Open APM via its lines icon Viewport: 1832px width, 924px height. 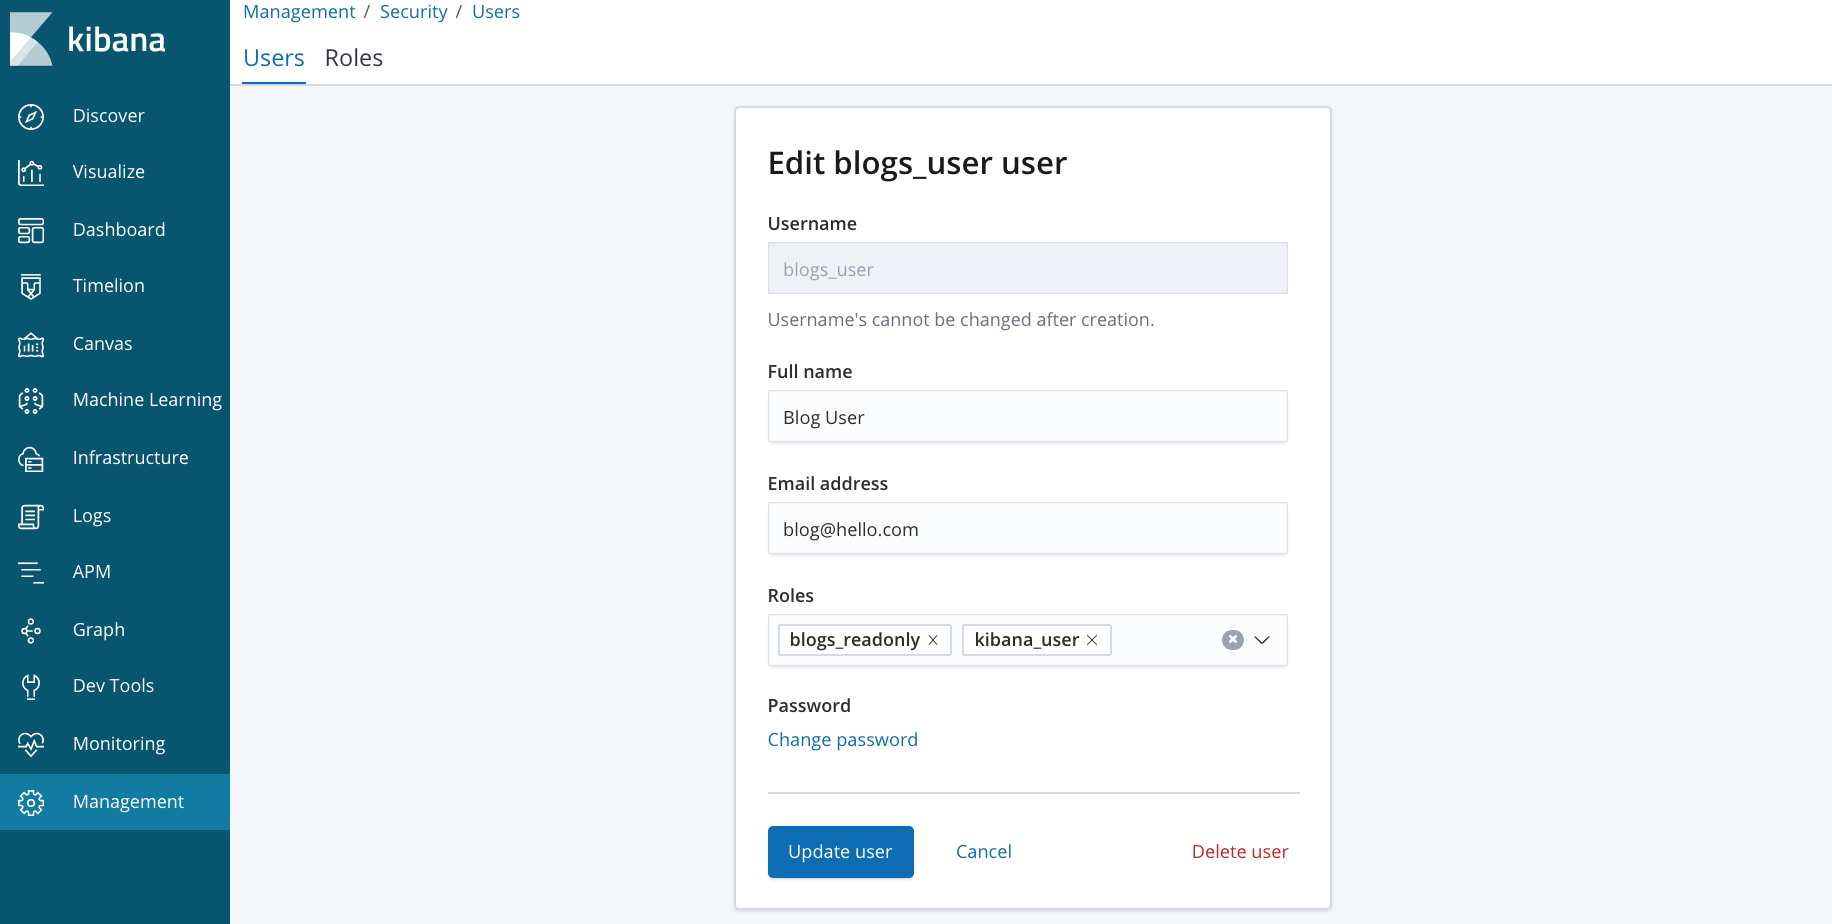31,573
